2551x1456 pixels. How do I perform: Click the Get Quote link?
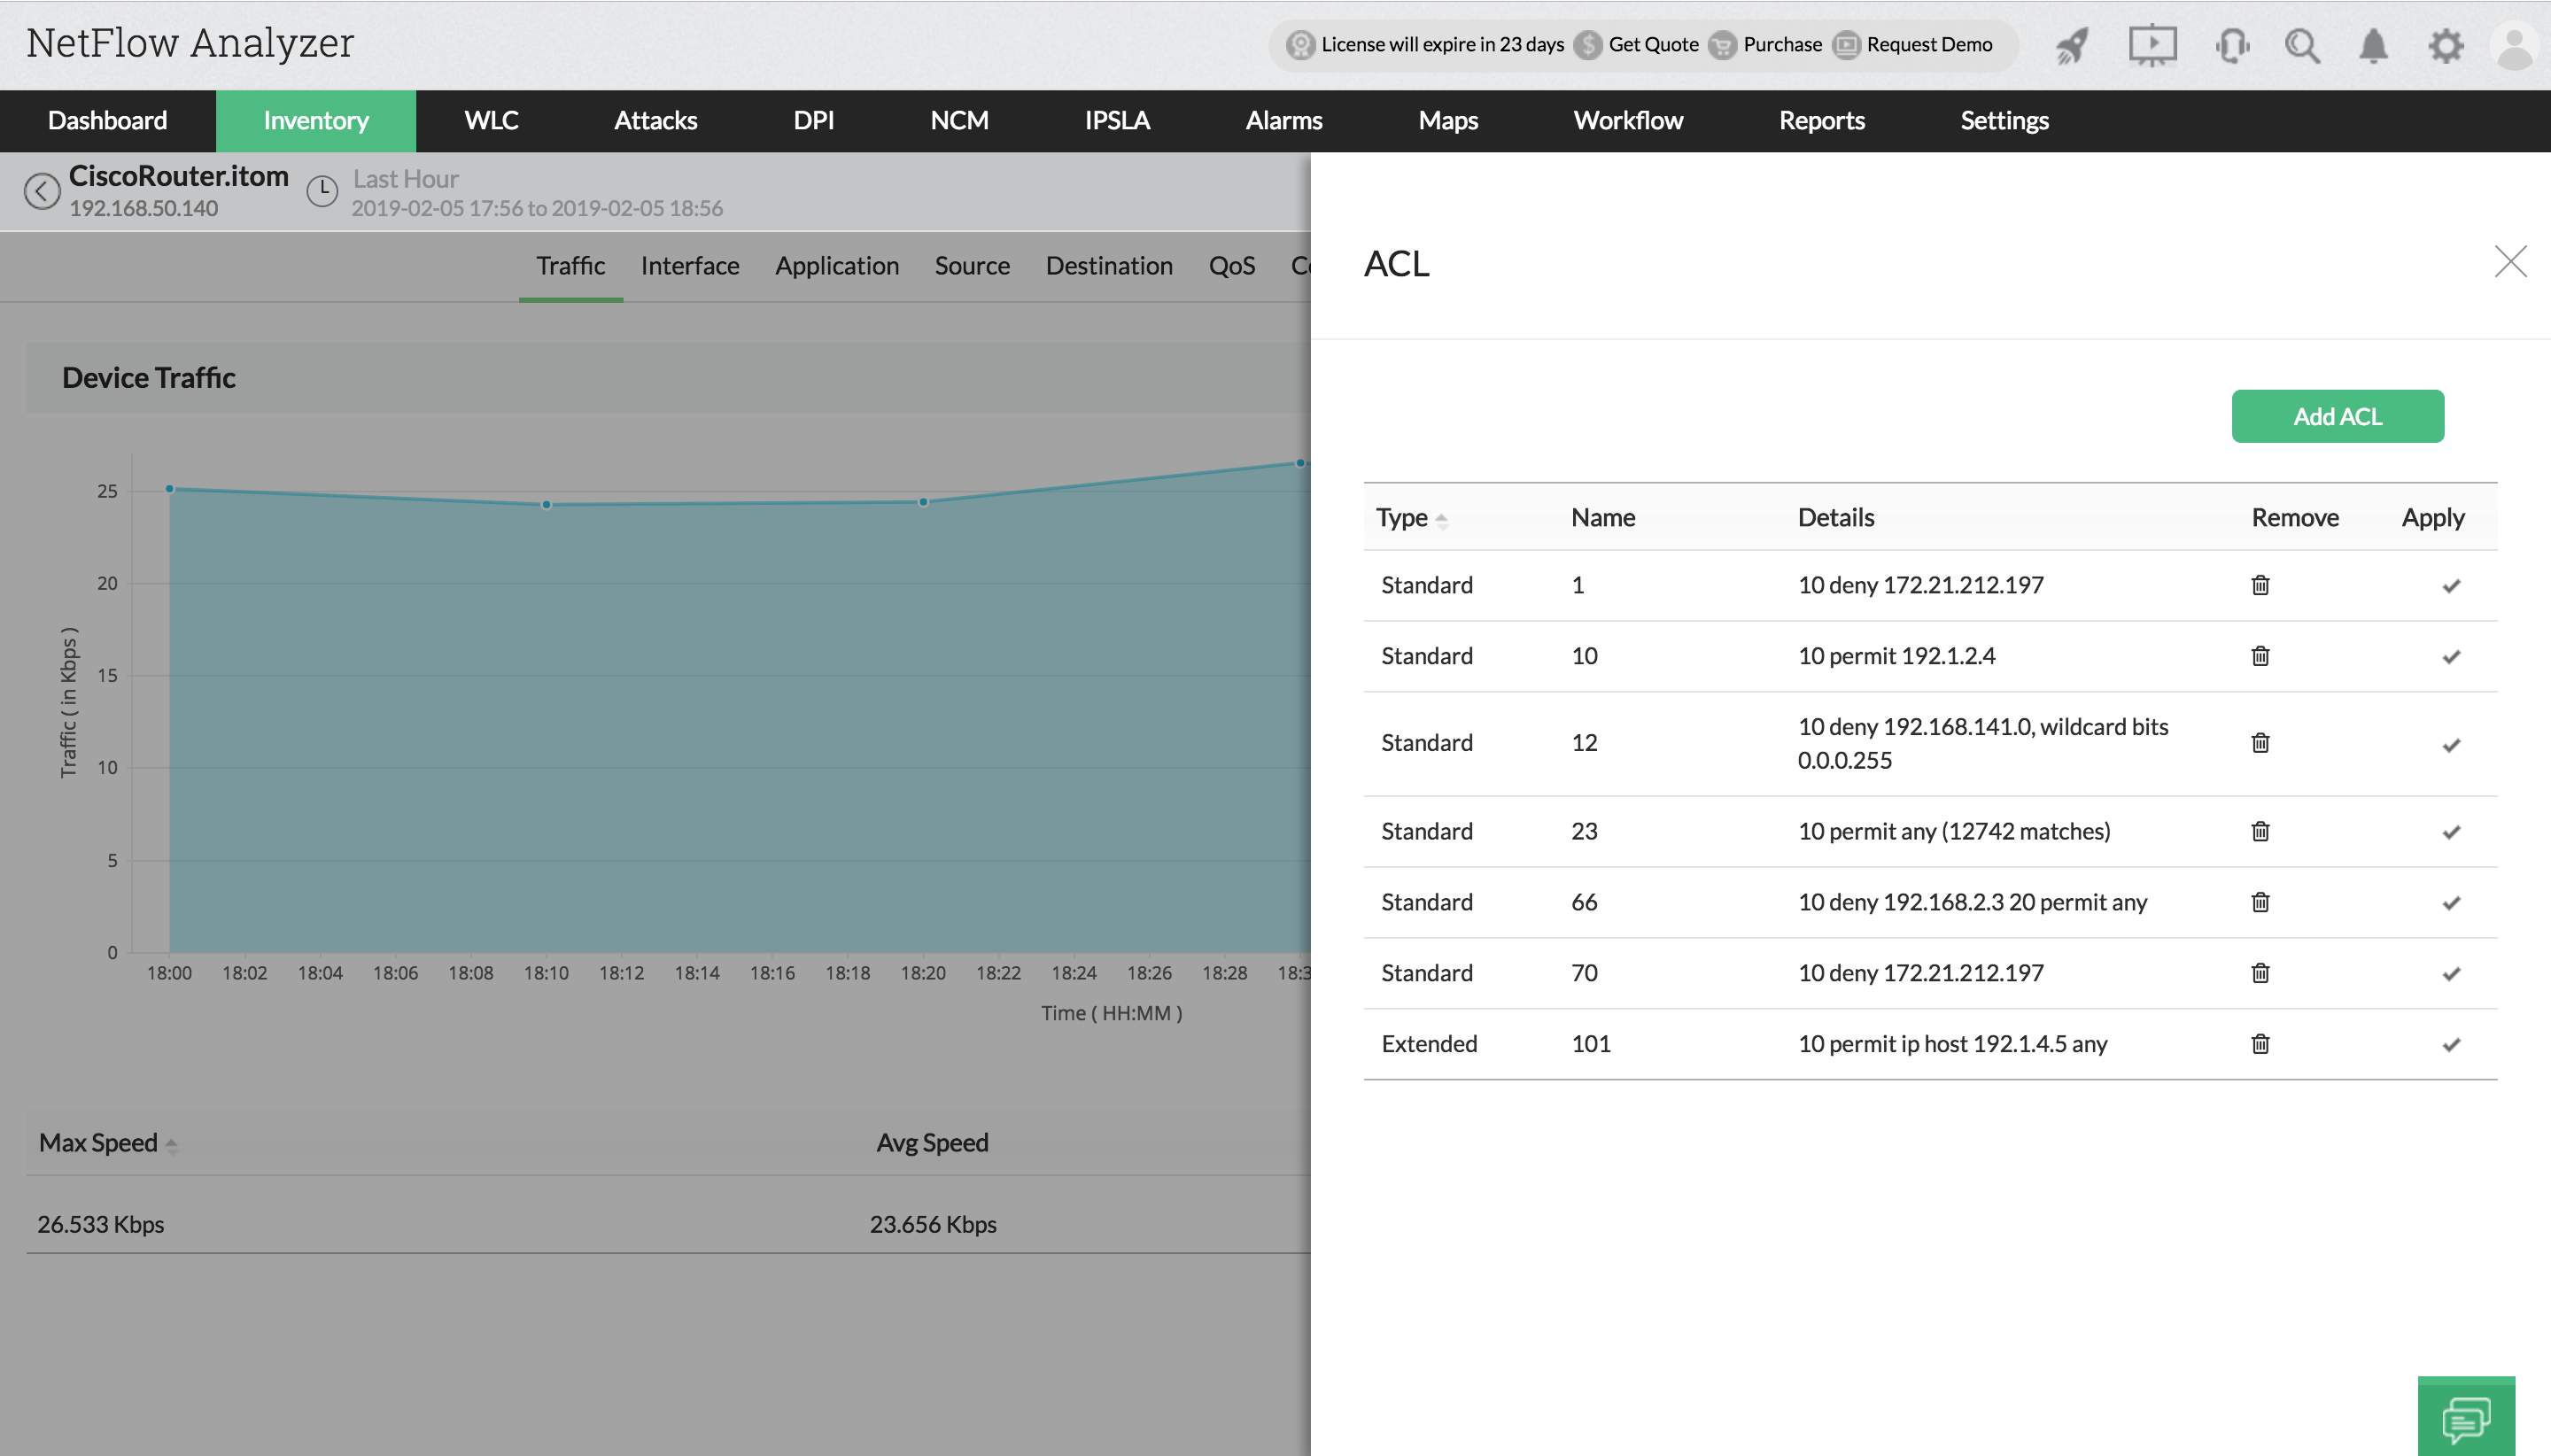tap(1652, 45)
